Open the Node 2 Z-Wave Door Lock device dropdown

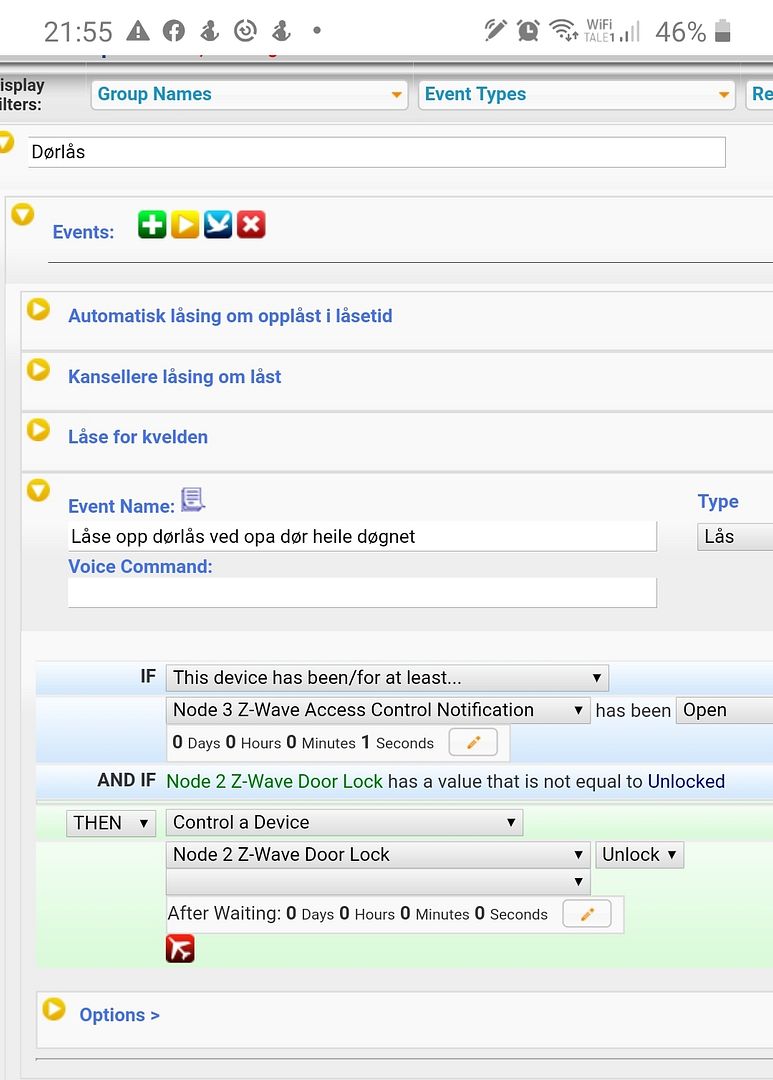tap(378, 855)
